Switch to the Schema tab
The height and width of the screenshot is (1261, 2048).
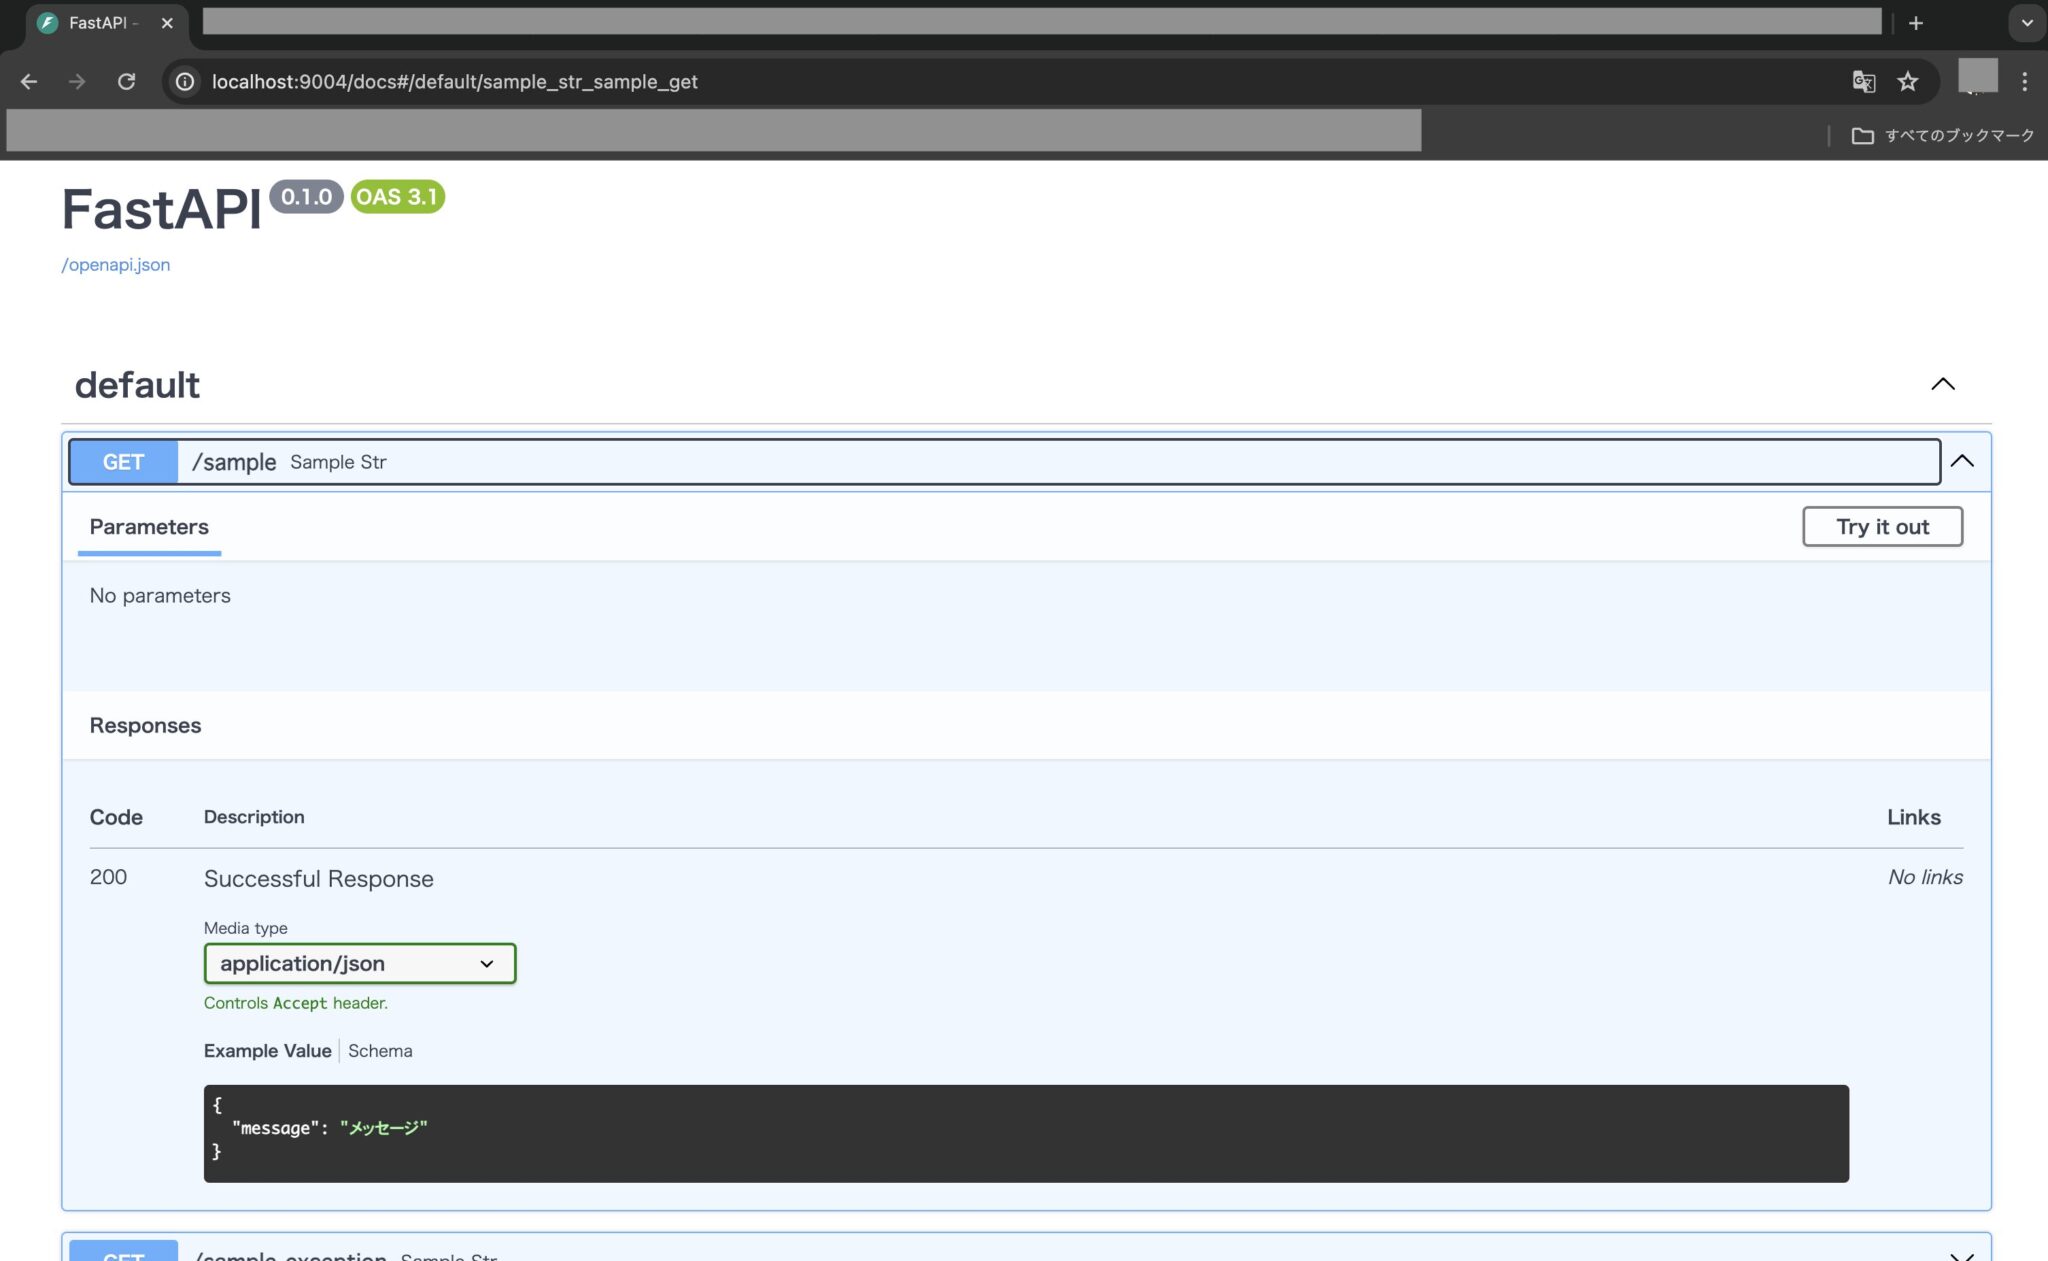tap(380, 1051)
